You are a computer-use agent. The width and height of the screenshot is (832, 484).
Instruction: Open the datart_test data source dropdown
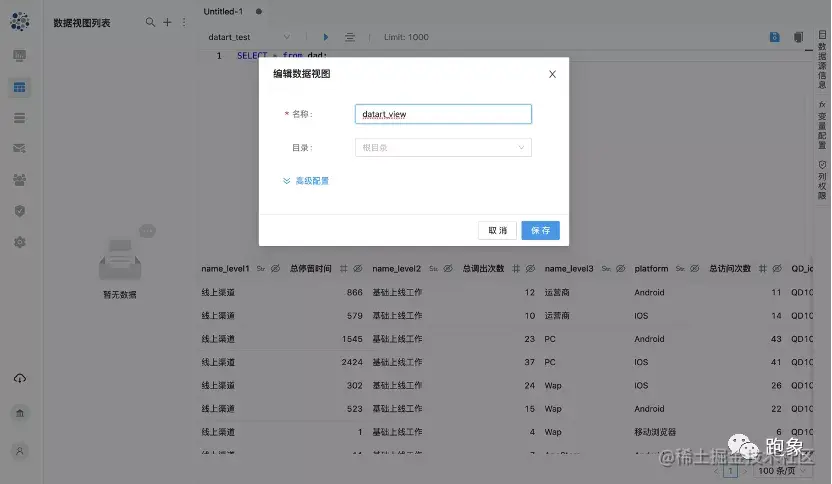pyautogui.click(x=249, y=37)
